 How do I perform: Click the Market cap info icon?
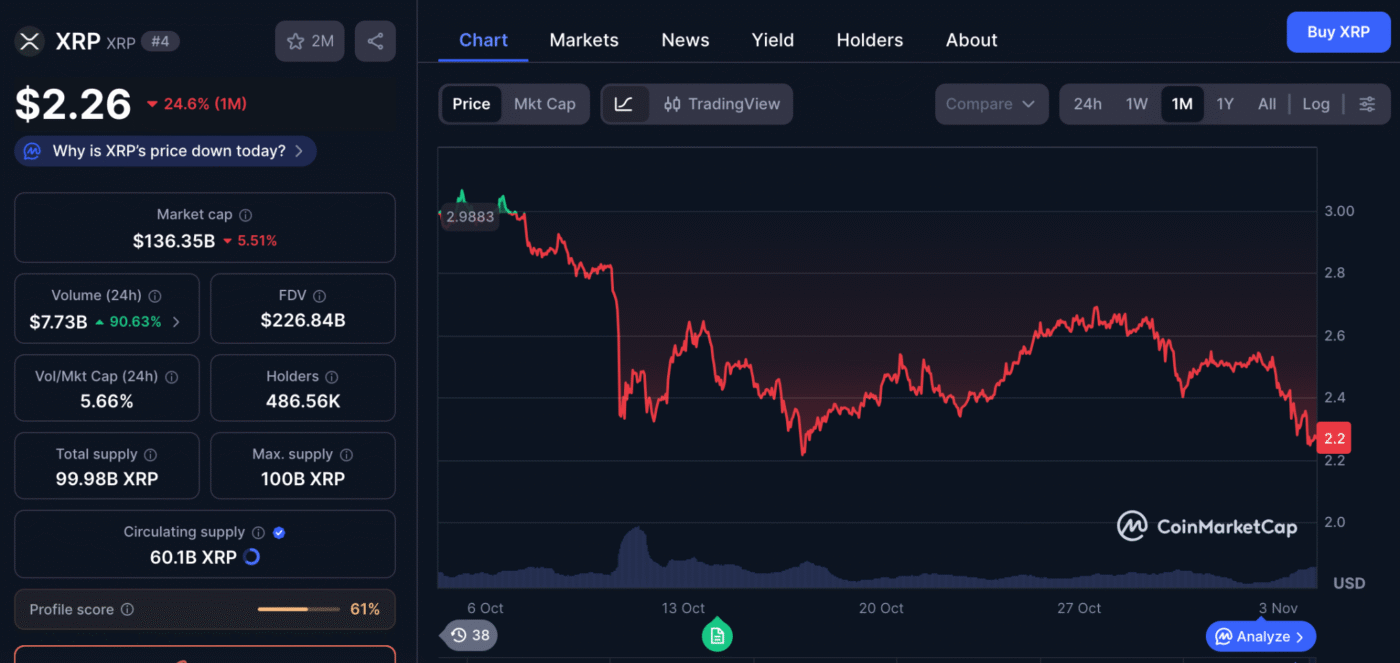click(x=246, y=215)
